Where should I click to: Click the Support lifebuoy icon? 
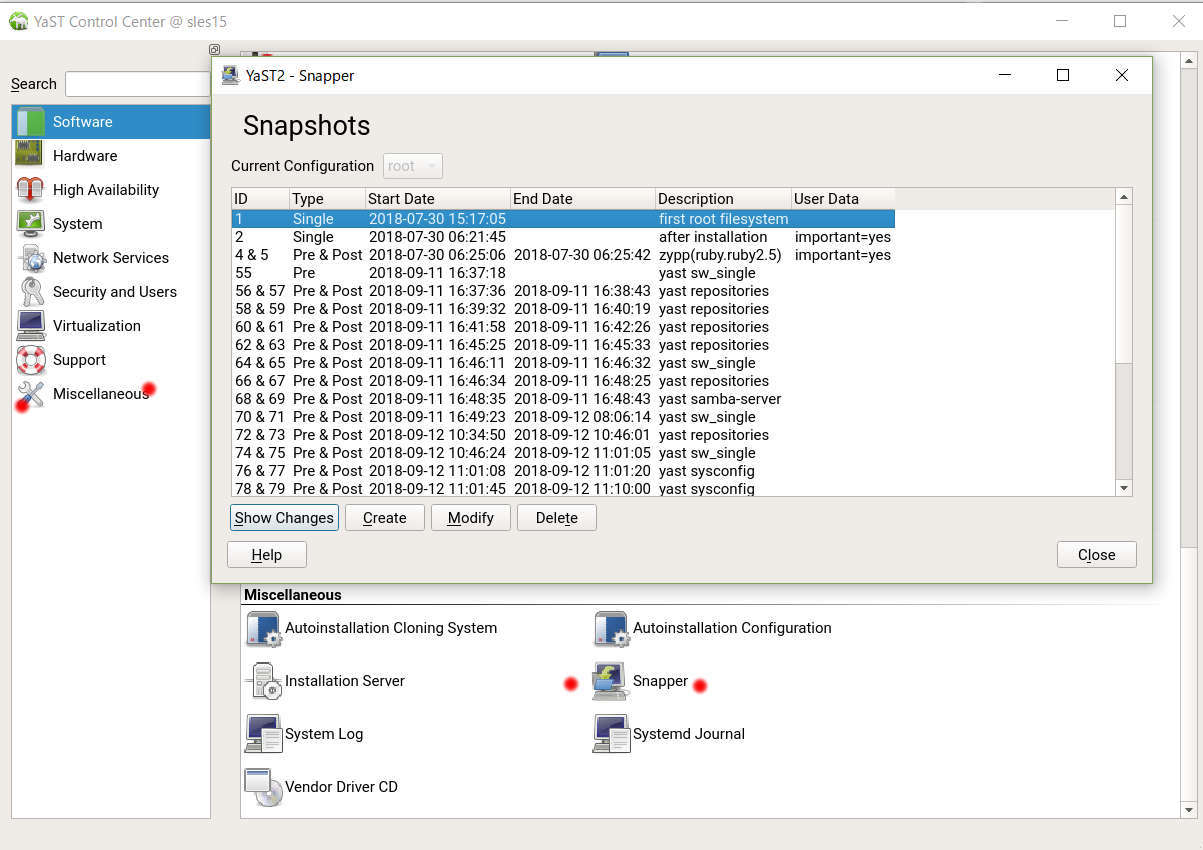tap(30, 359)
